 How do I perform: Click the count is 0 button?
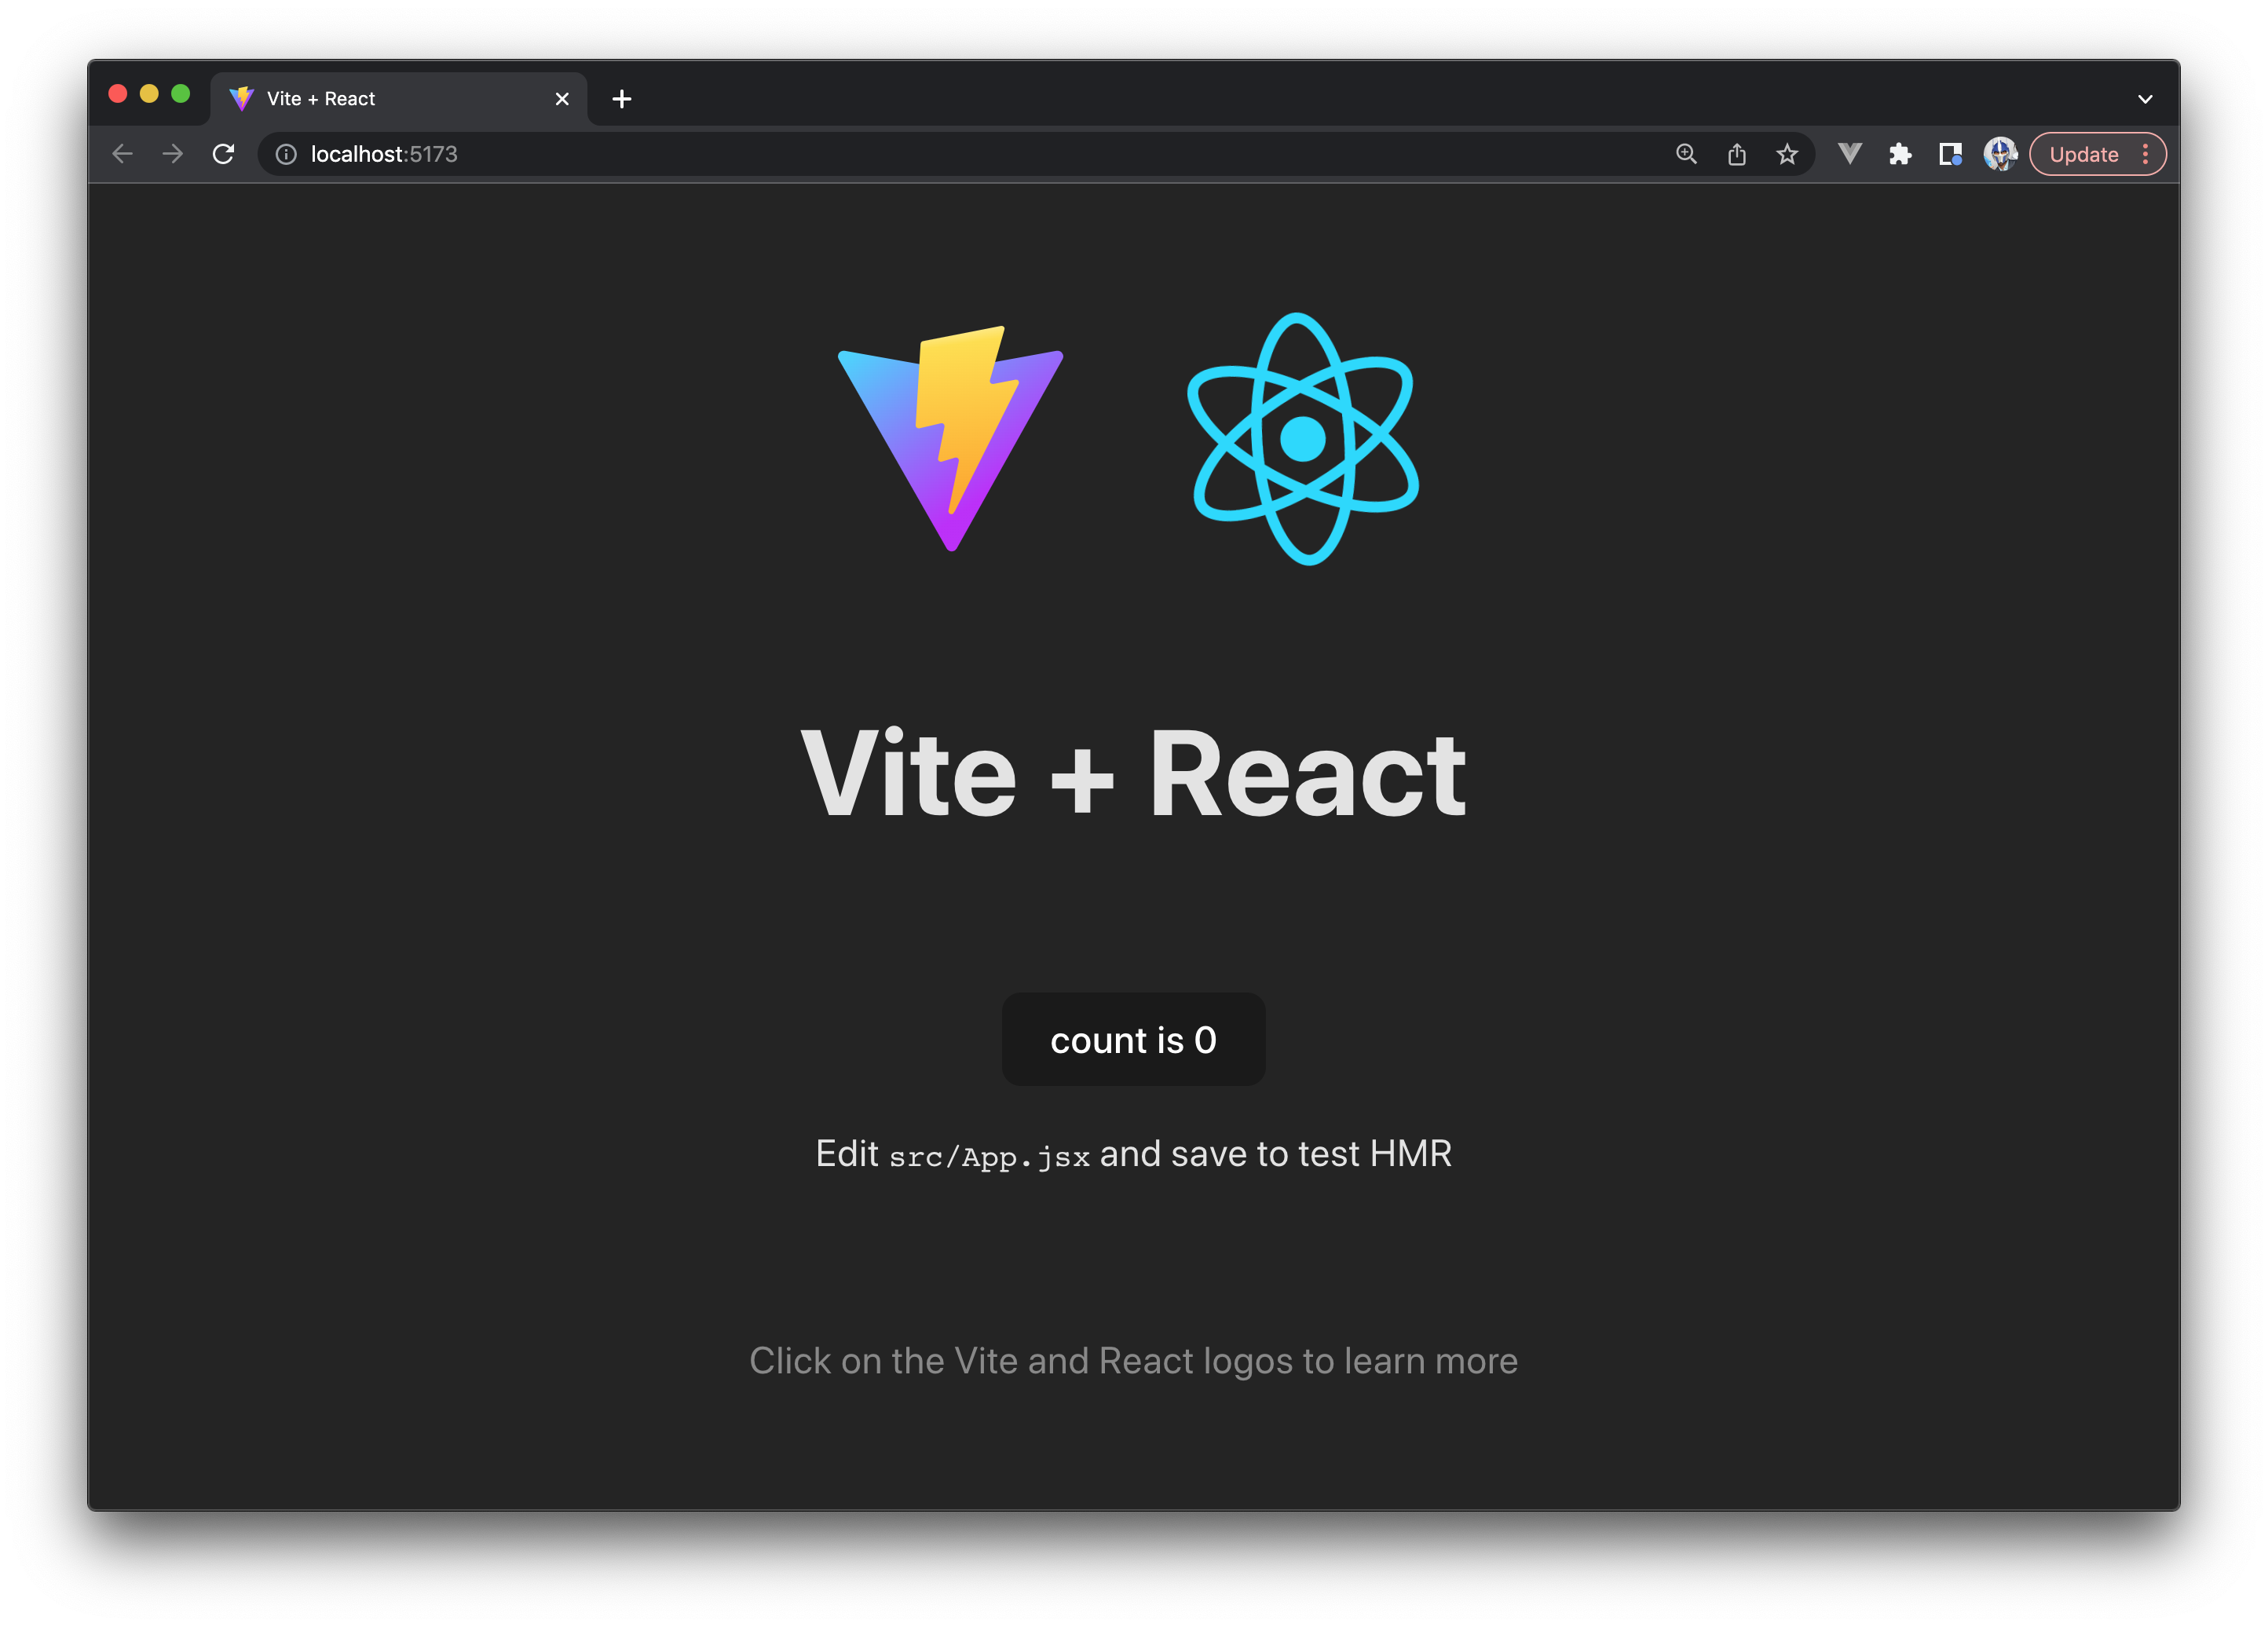[x=1134, y=1040]
